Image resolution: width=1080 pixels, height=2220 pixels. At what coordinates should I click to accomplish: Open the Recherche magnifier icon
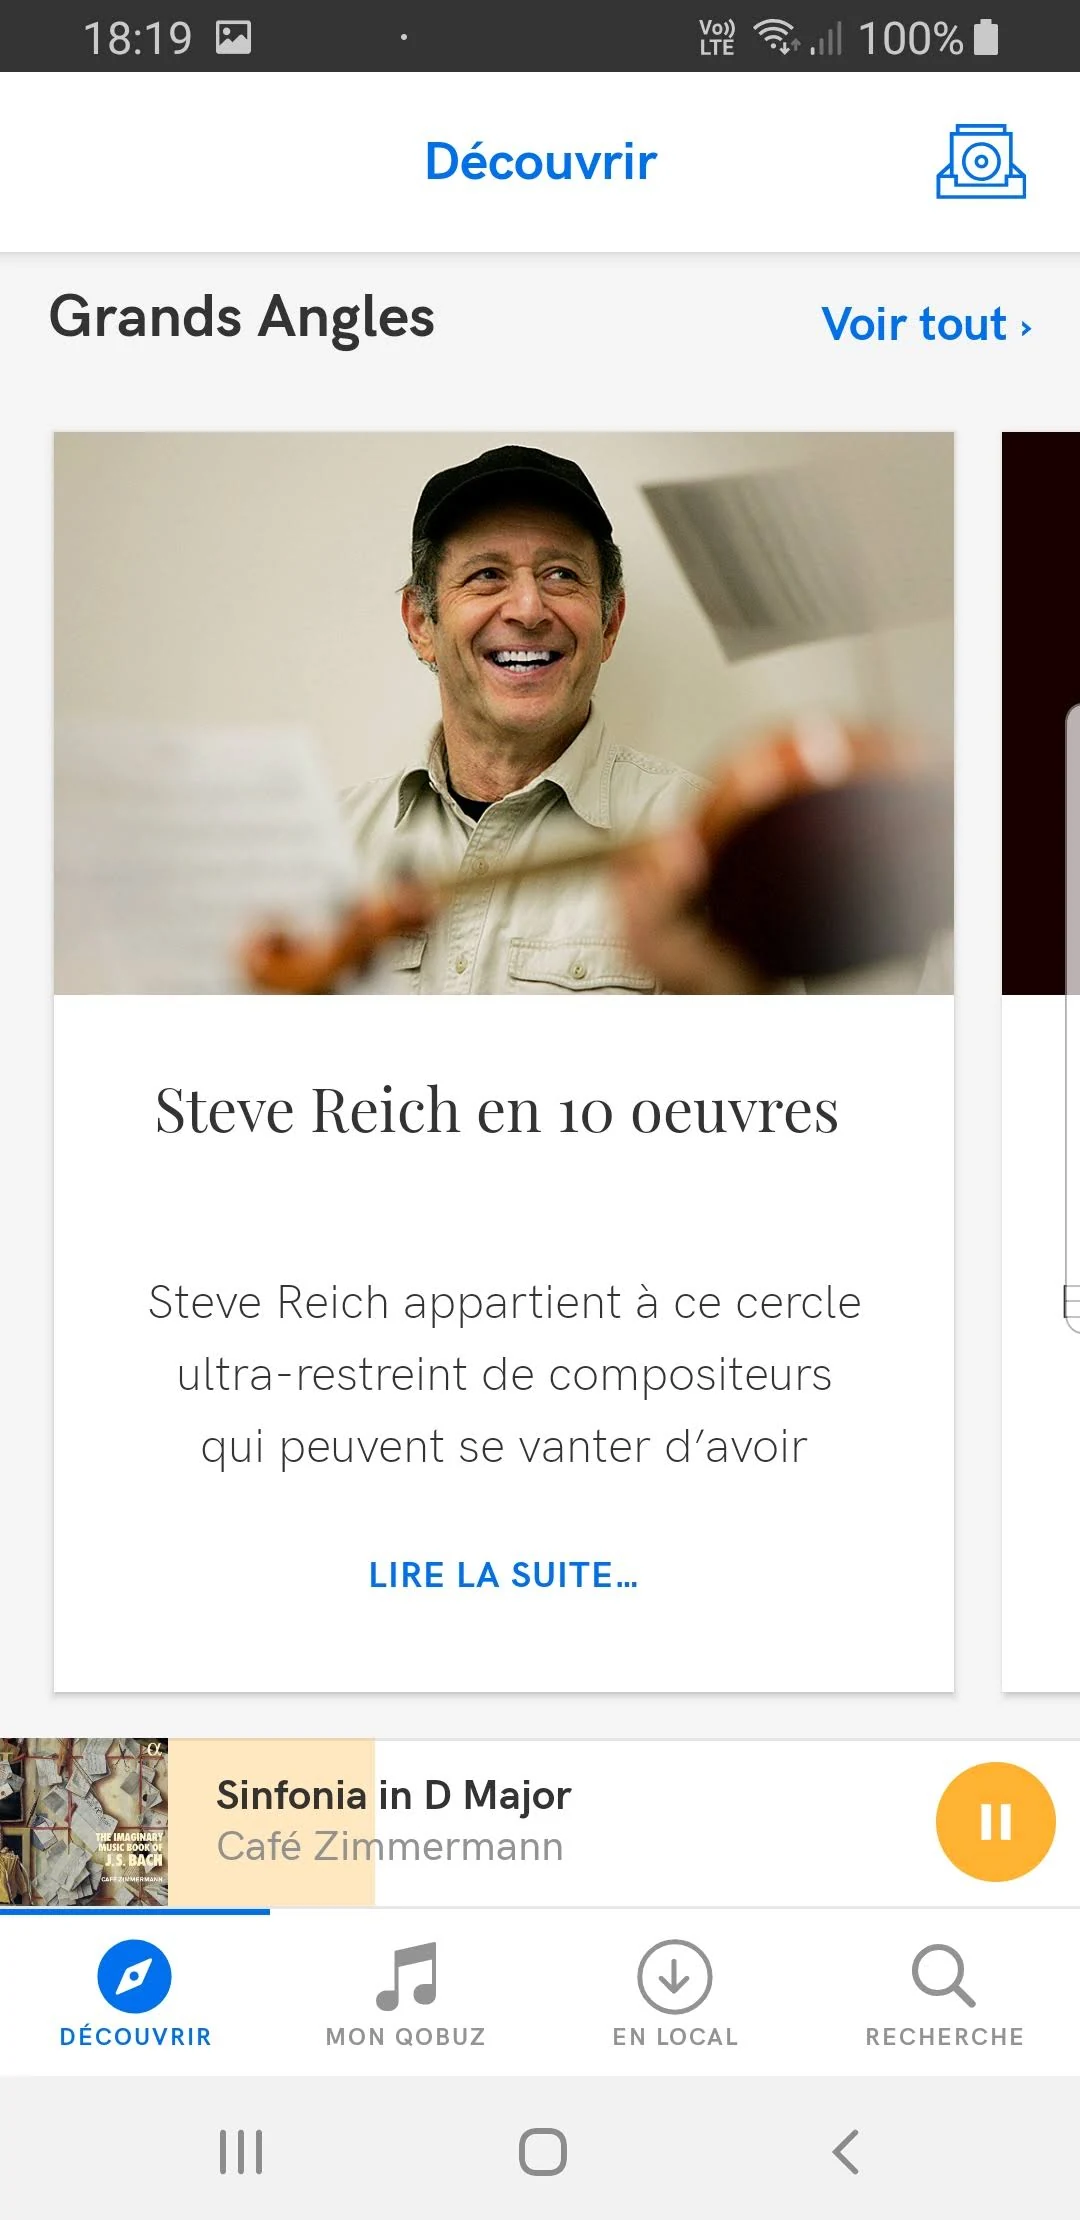click(943, 1976)
